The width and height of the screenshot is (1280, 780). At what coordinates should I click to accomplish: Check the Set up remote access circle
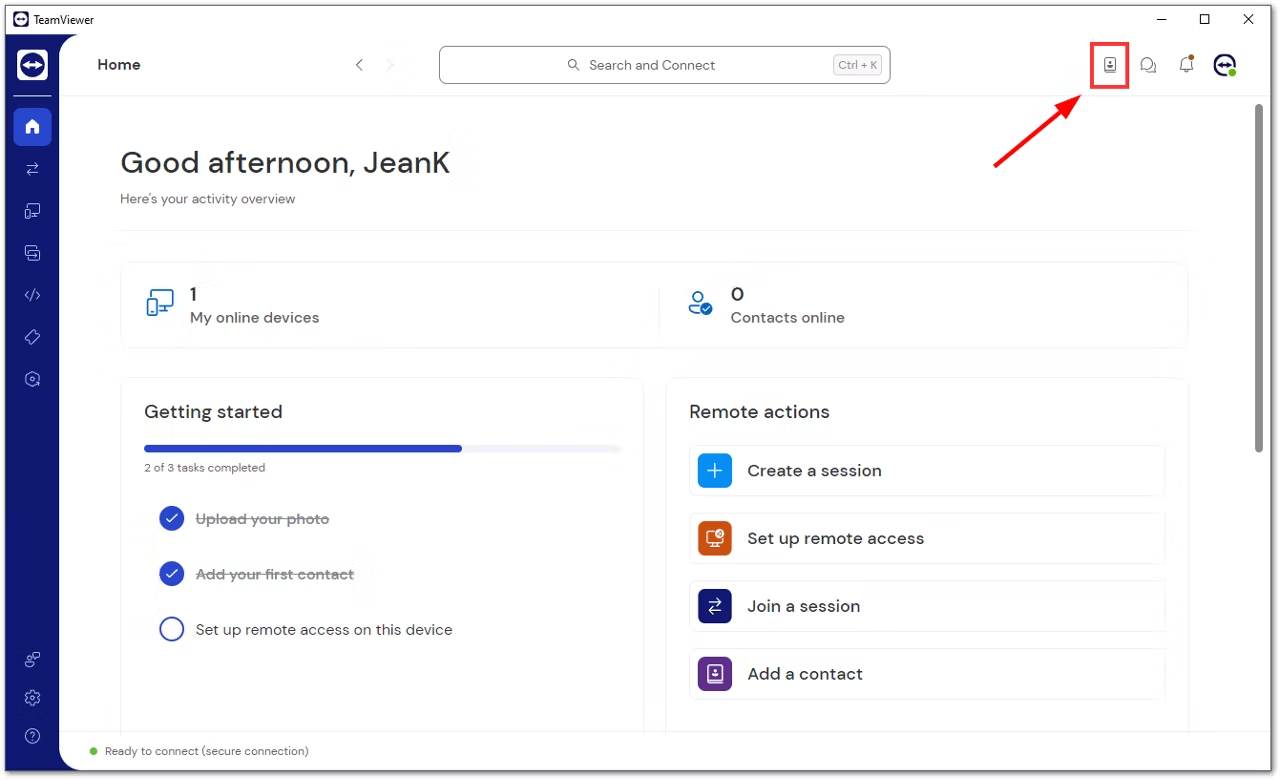[172, 629]
